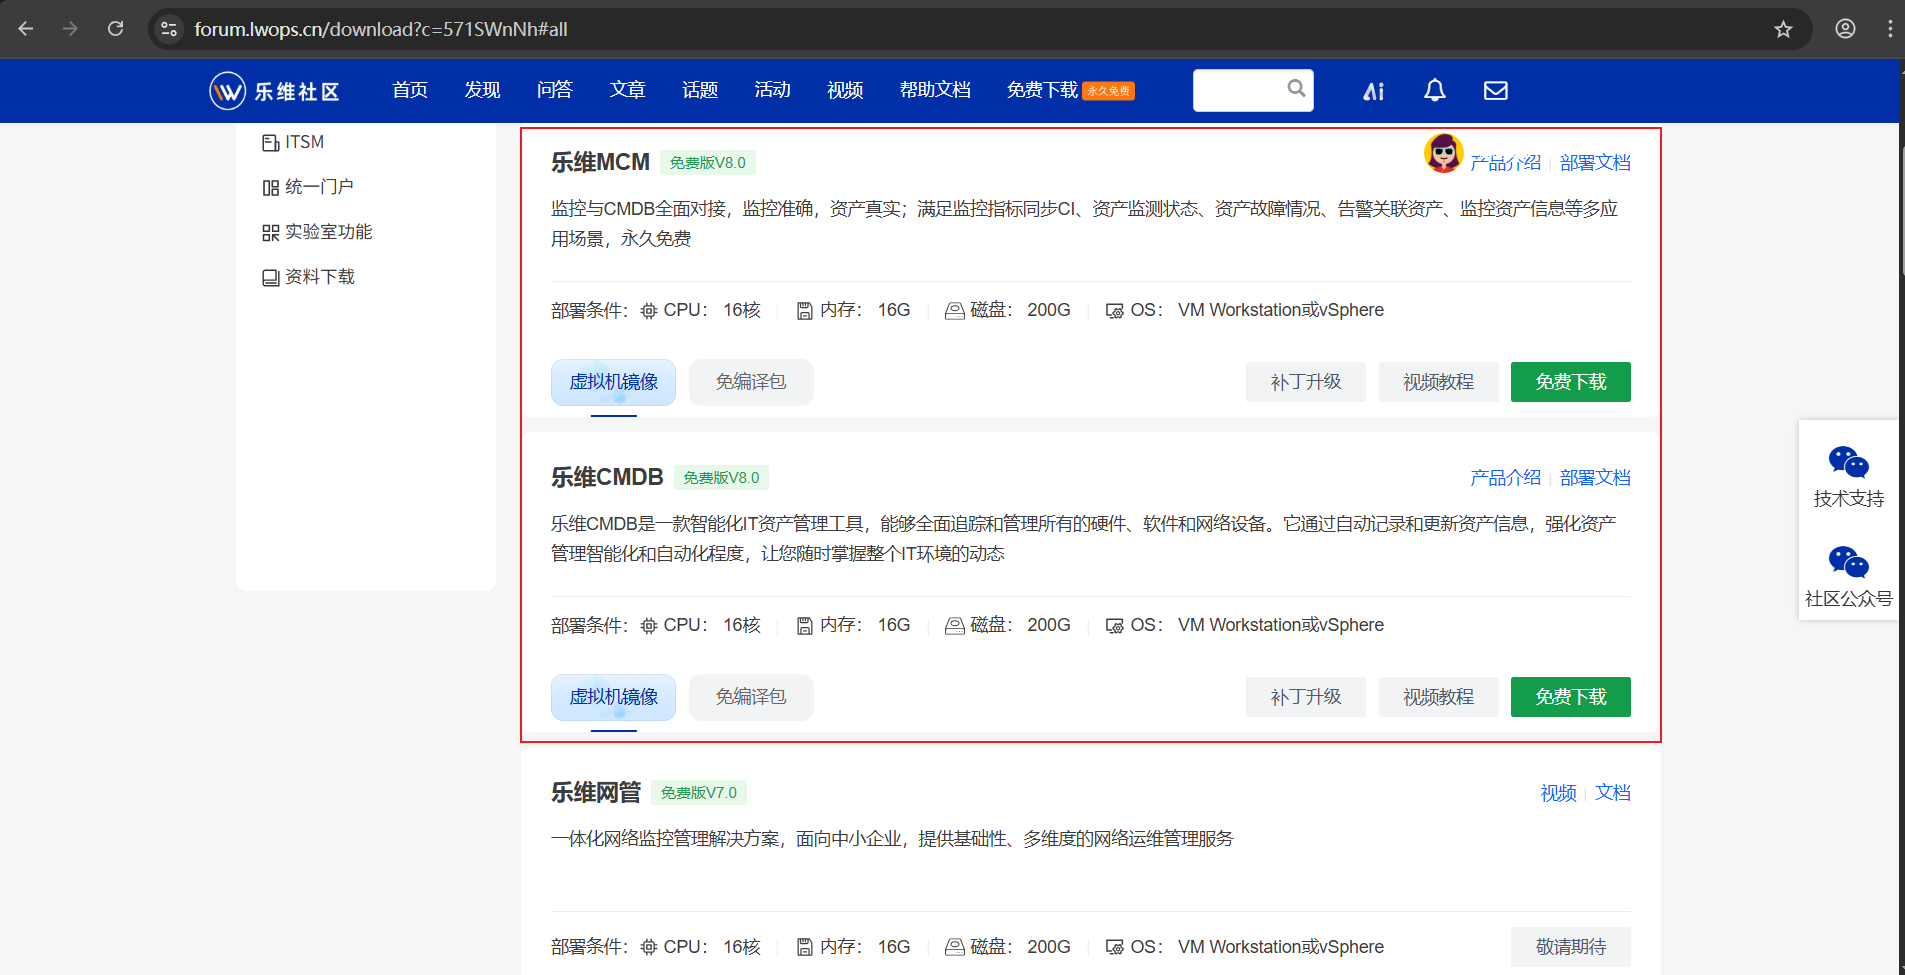The width and height of the screenshot is (1905, 975).
Task: Open the AI assistant icon
Action: click(x=1374, y=91)
